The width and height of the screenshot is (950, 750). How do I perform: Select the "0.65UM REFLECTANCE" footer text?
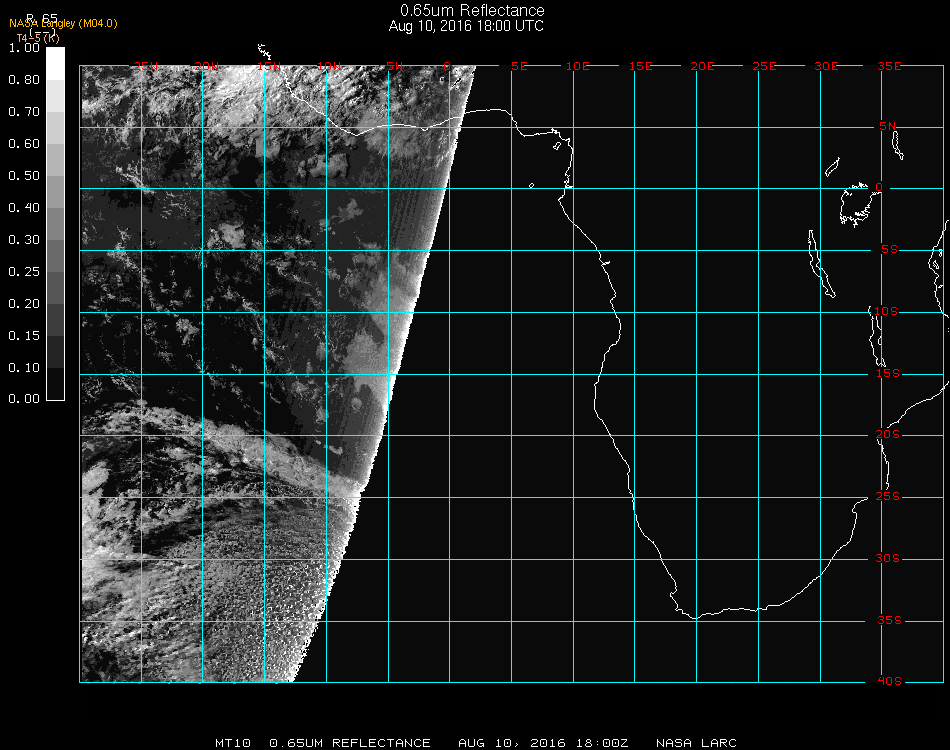350,743
